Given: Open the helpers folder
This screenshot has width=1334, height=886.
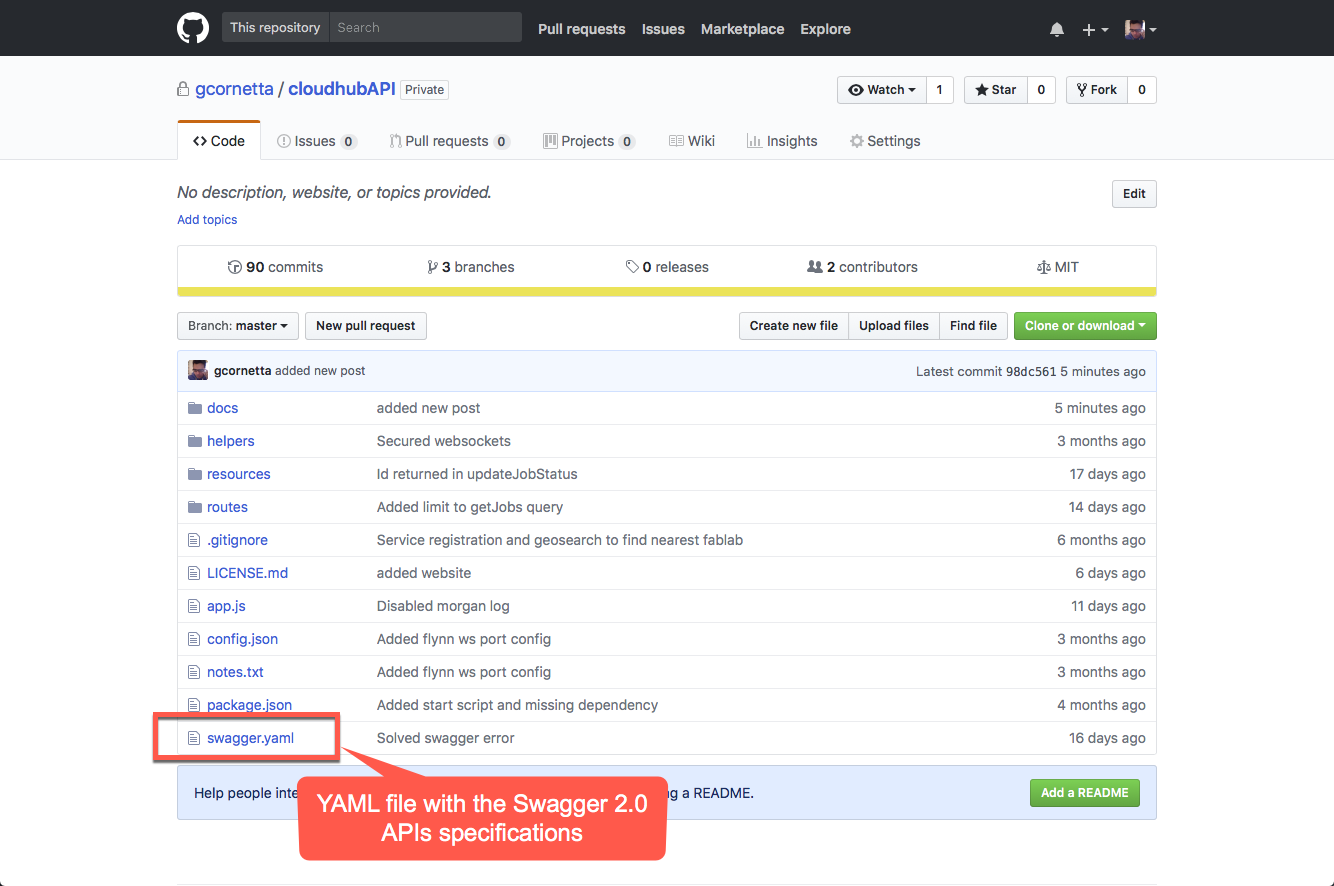Looking at the screenshot, I should [231, 441].
